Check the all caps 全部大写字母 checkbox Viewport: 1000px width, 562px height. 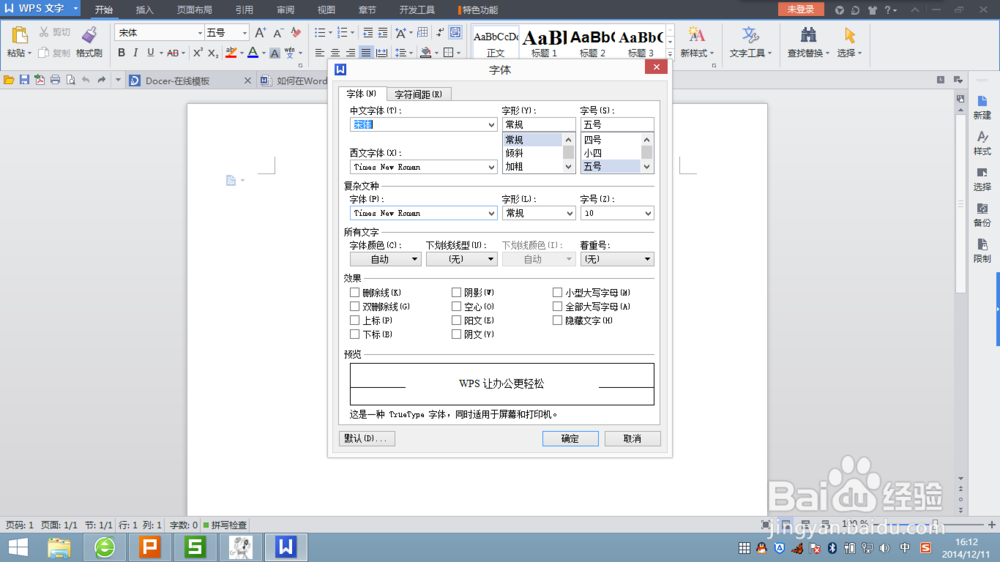(x=557, y=306)
